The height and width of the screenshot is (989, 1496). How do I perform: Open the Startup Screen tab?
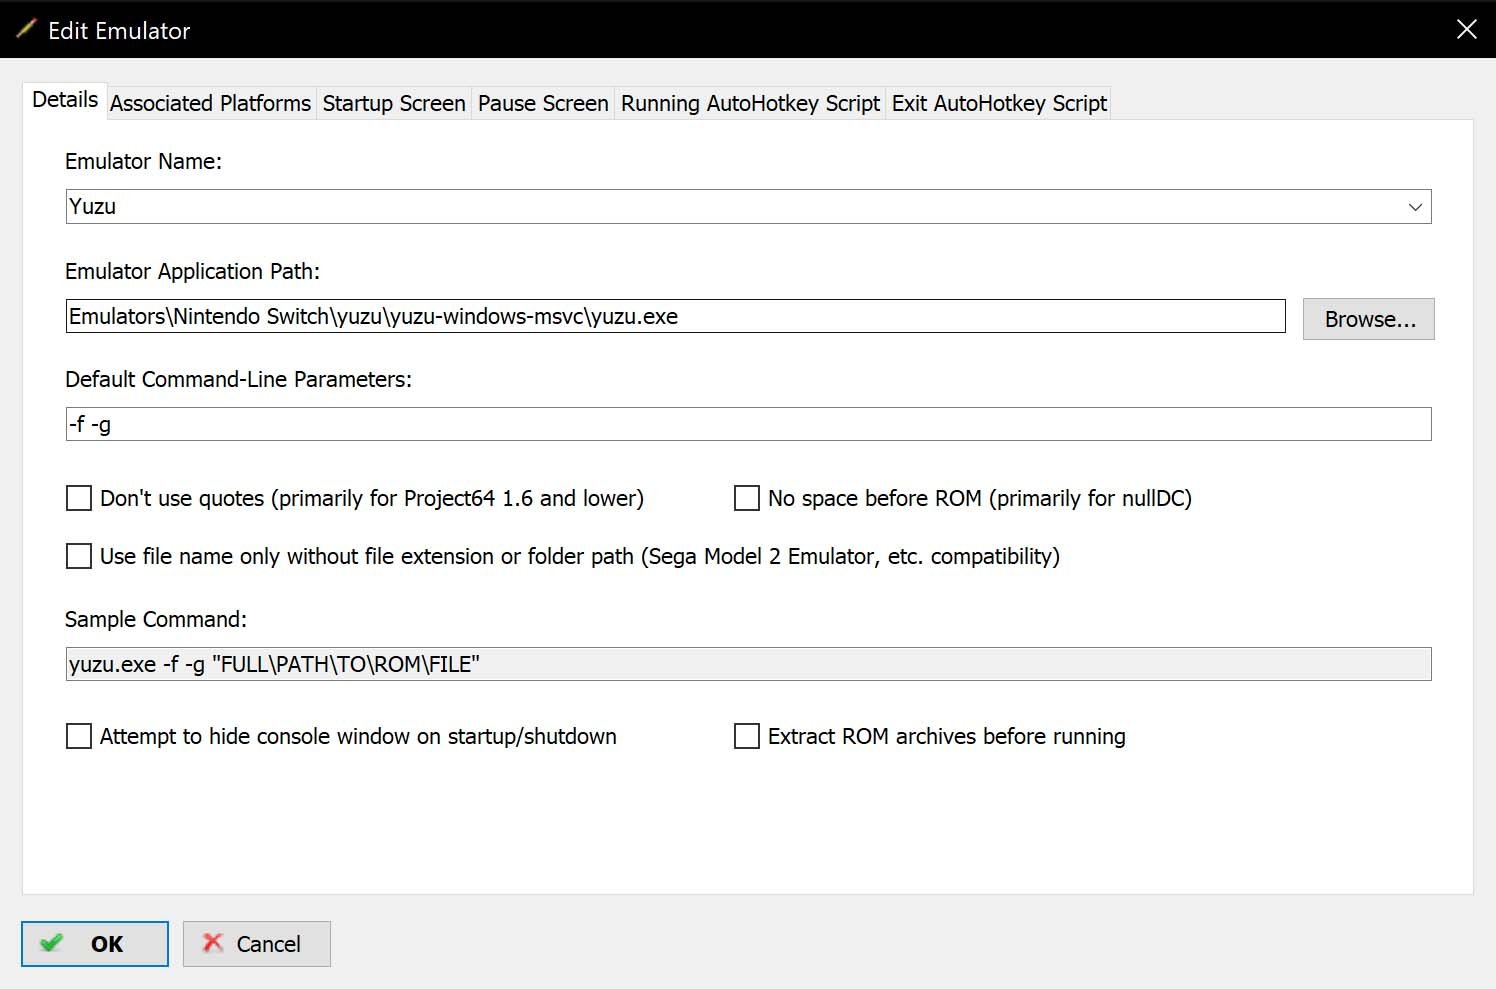coord(394,103)
